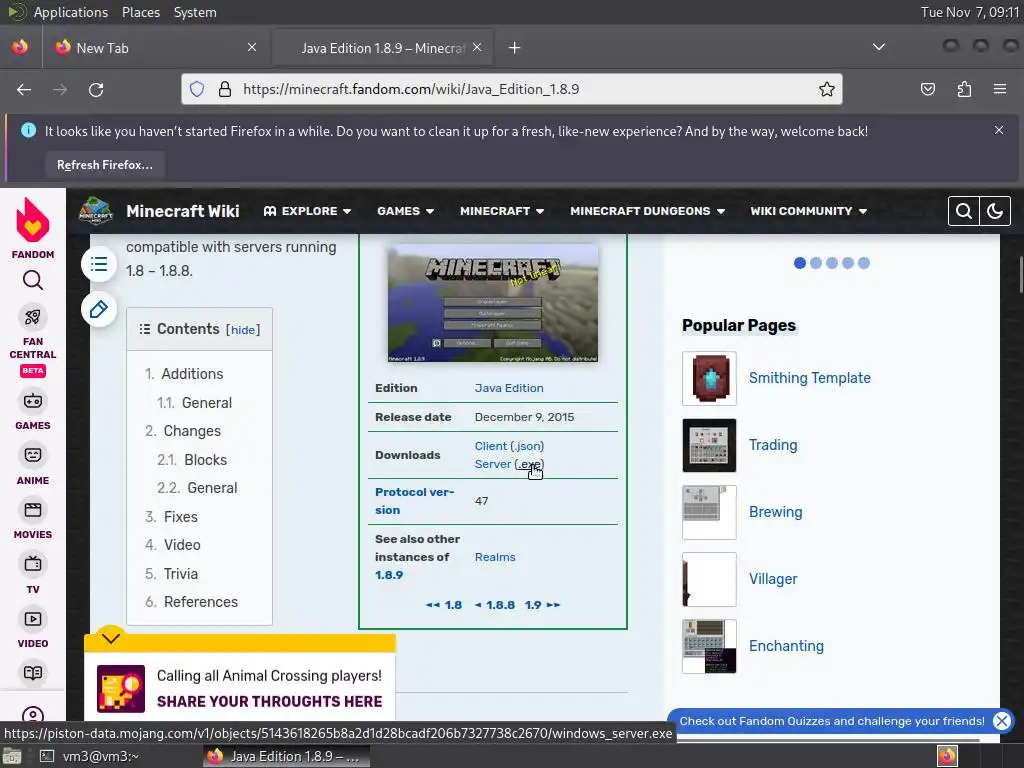The width and height of the screenshot is (1024, 768).
Task: Open Fan Central rocket icon
Action: [33, 317]
